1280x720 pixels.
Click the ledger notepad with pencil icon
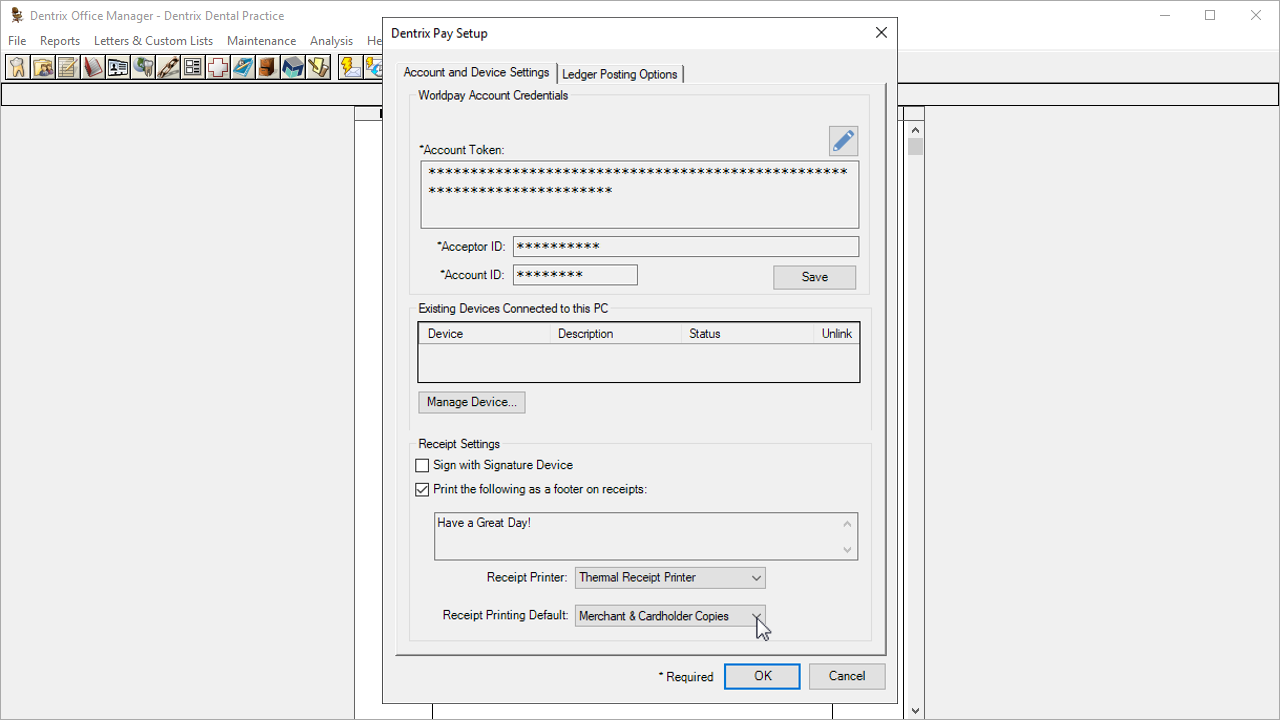[x=68, y=67]
